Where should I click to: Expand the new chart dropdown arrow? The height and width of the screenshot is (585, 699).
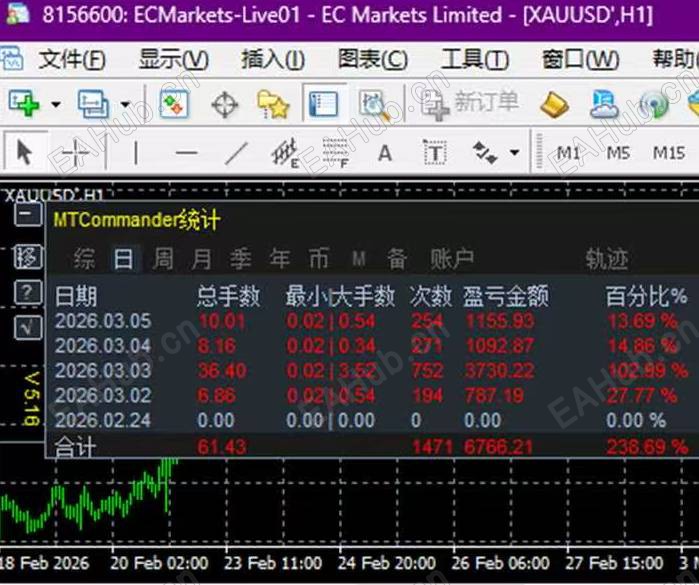56,104
